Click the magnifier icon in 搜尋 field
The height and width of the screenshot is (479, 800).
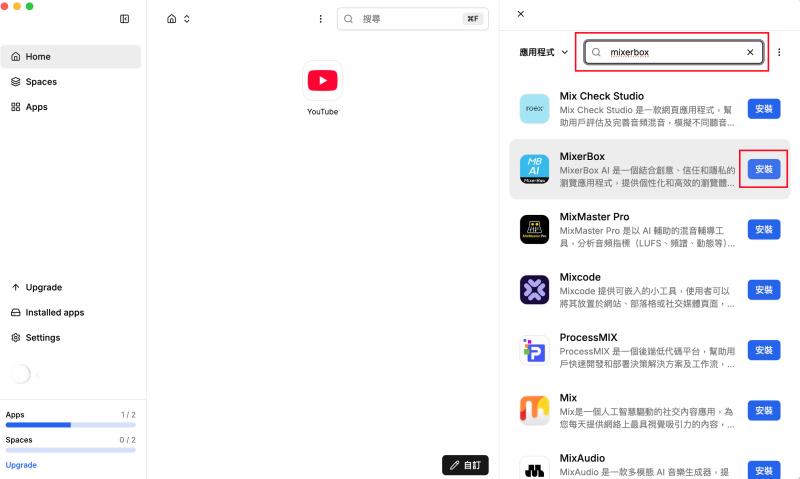click(348, 19)
